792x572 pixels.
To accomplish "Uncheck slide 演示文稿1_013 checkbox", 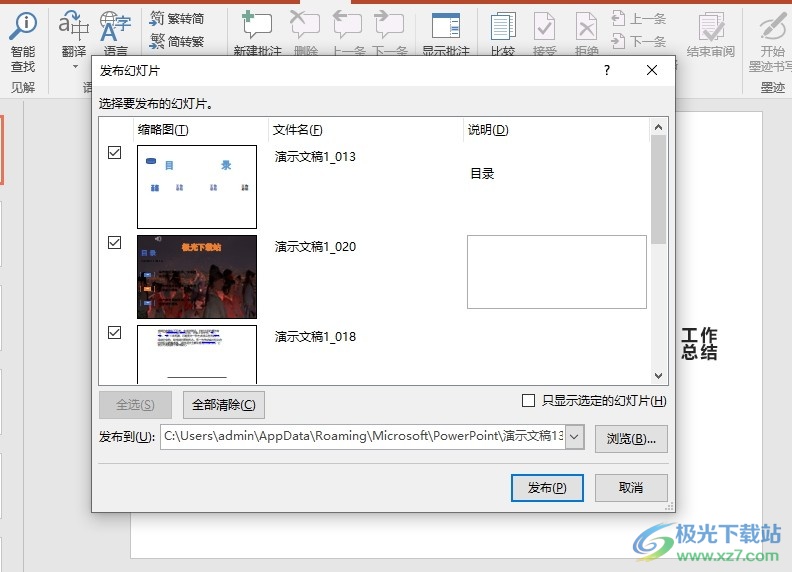I will coord(115,153).
